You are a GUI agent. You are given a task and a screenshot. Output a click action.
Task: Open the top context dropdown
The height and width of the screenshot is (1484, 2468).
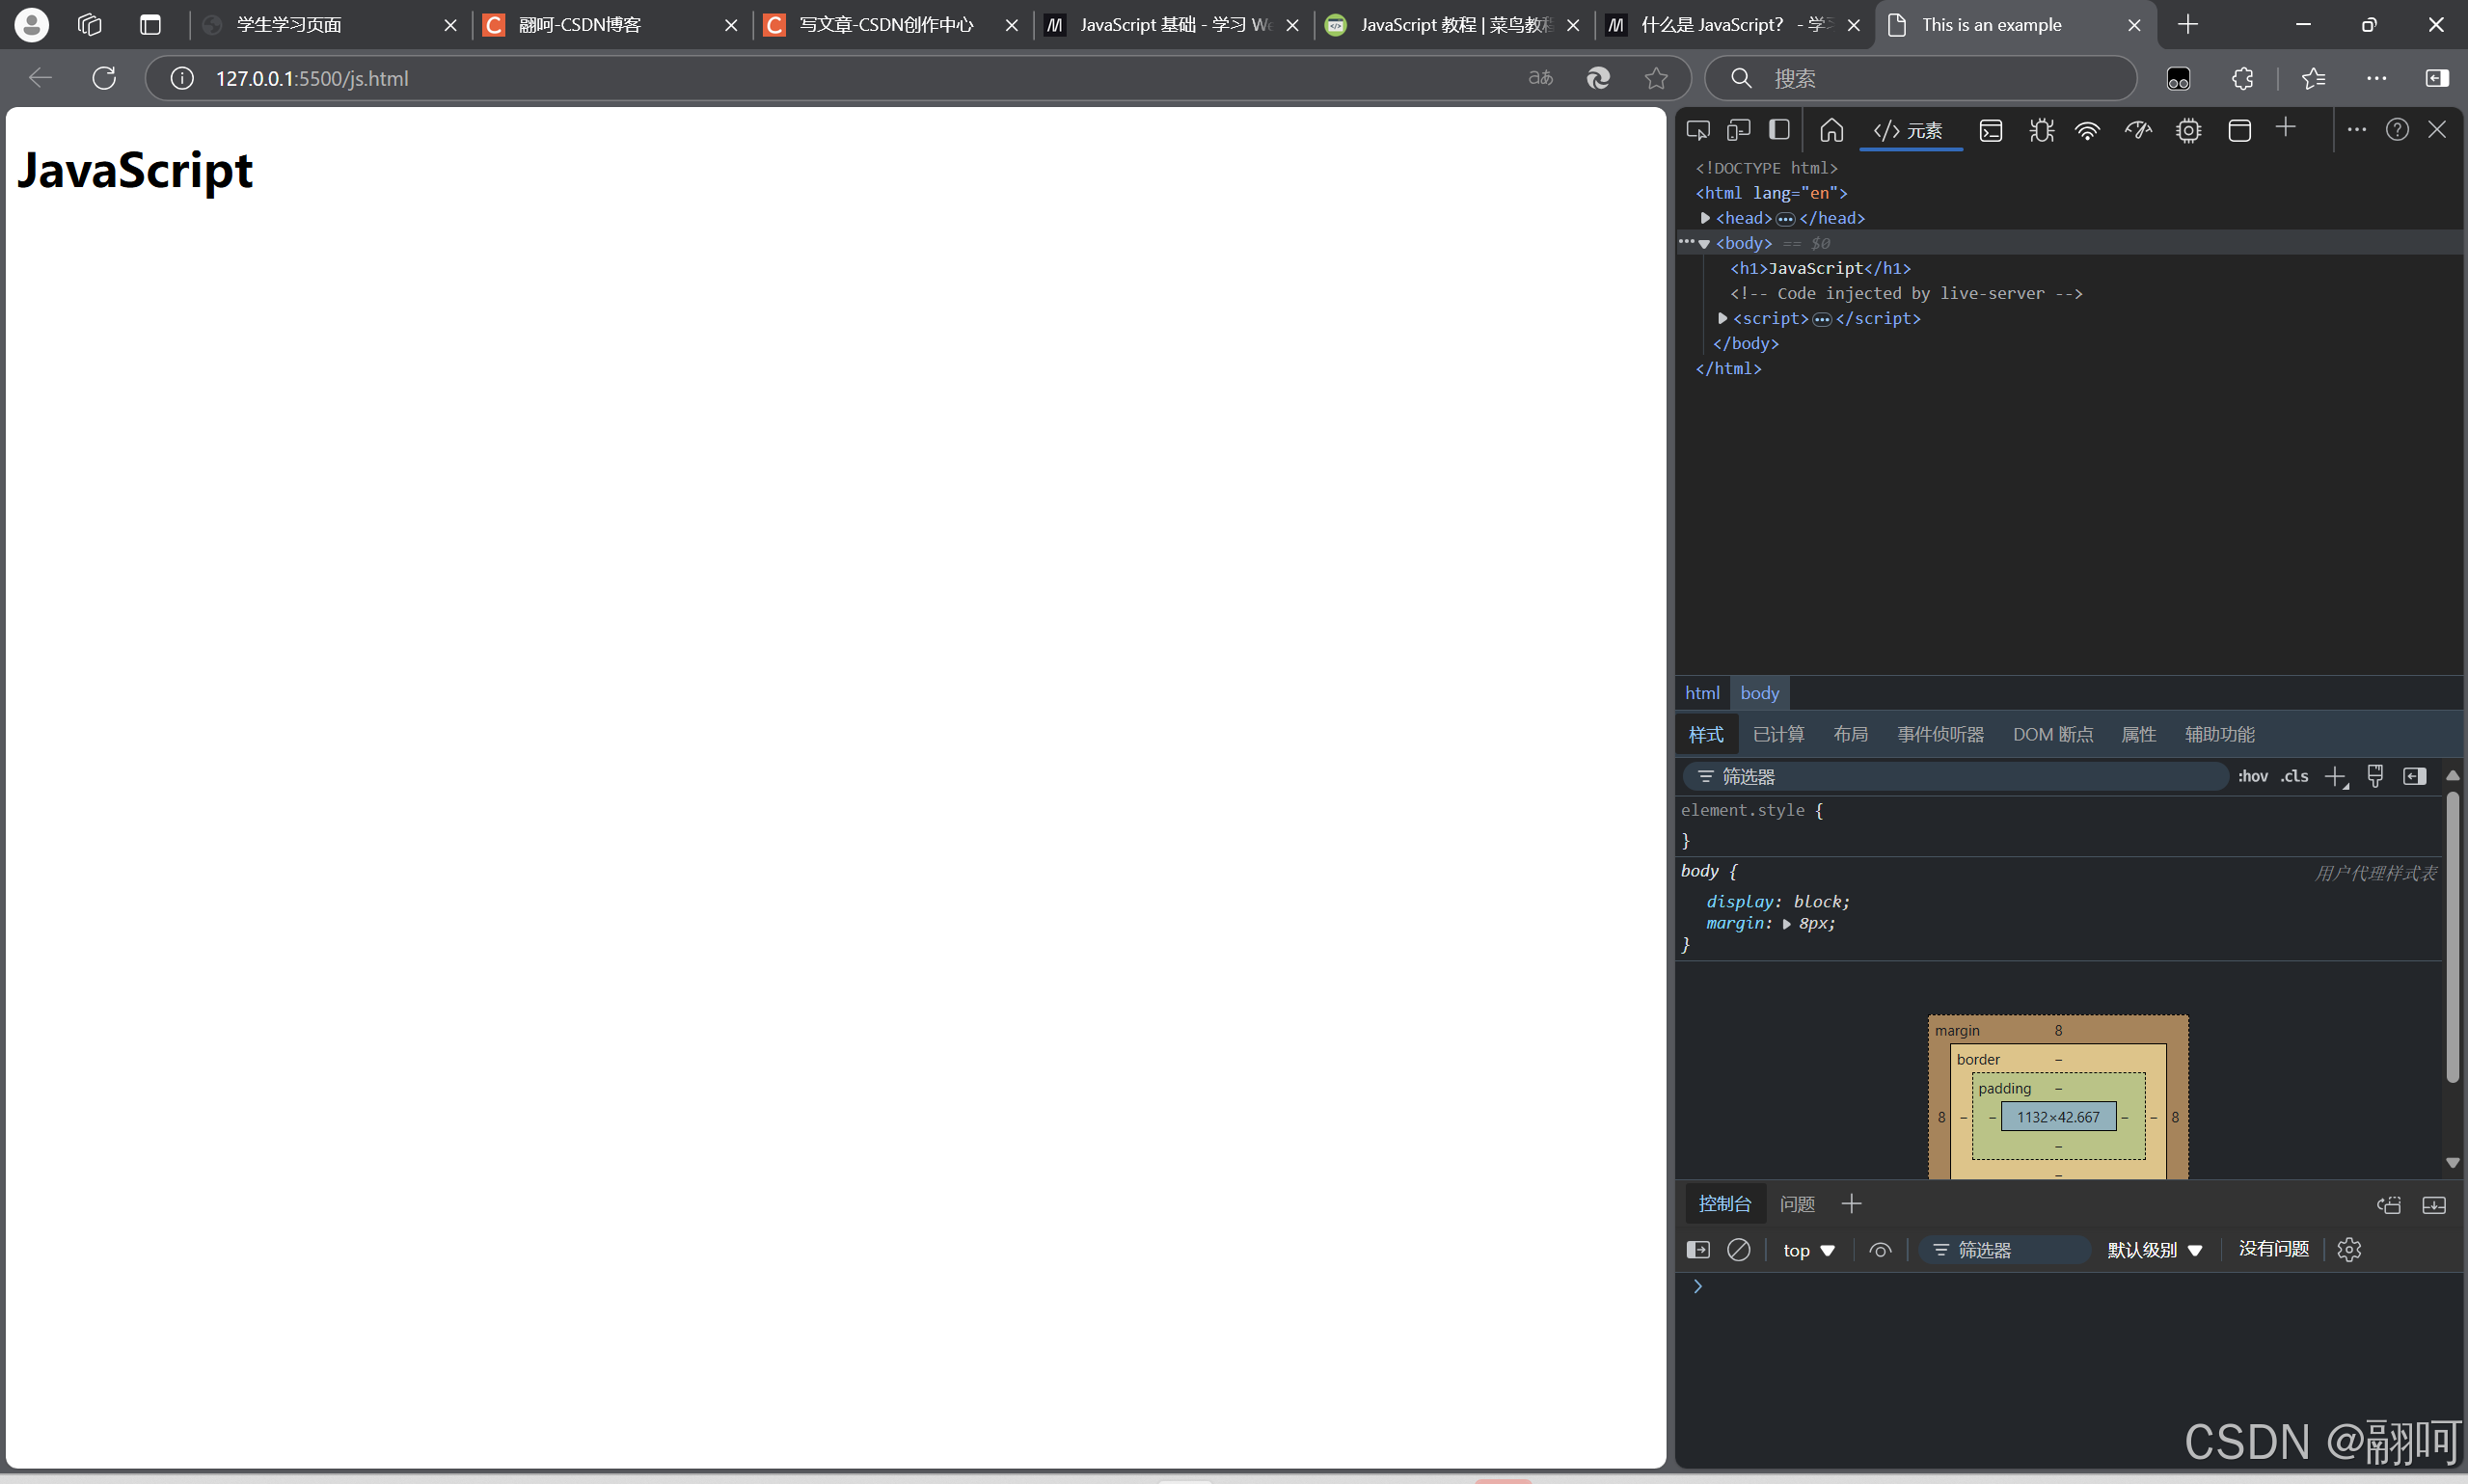[1808, 1250]
